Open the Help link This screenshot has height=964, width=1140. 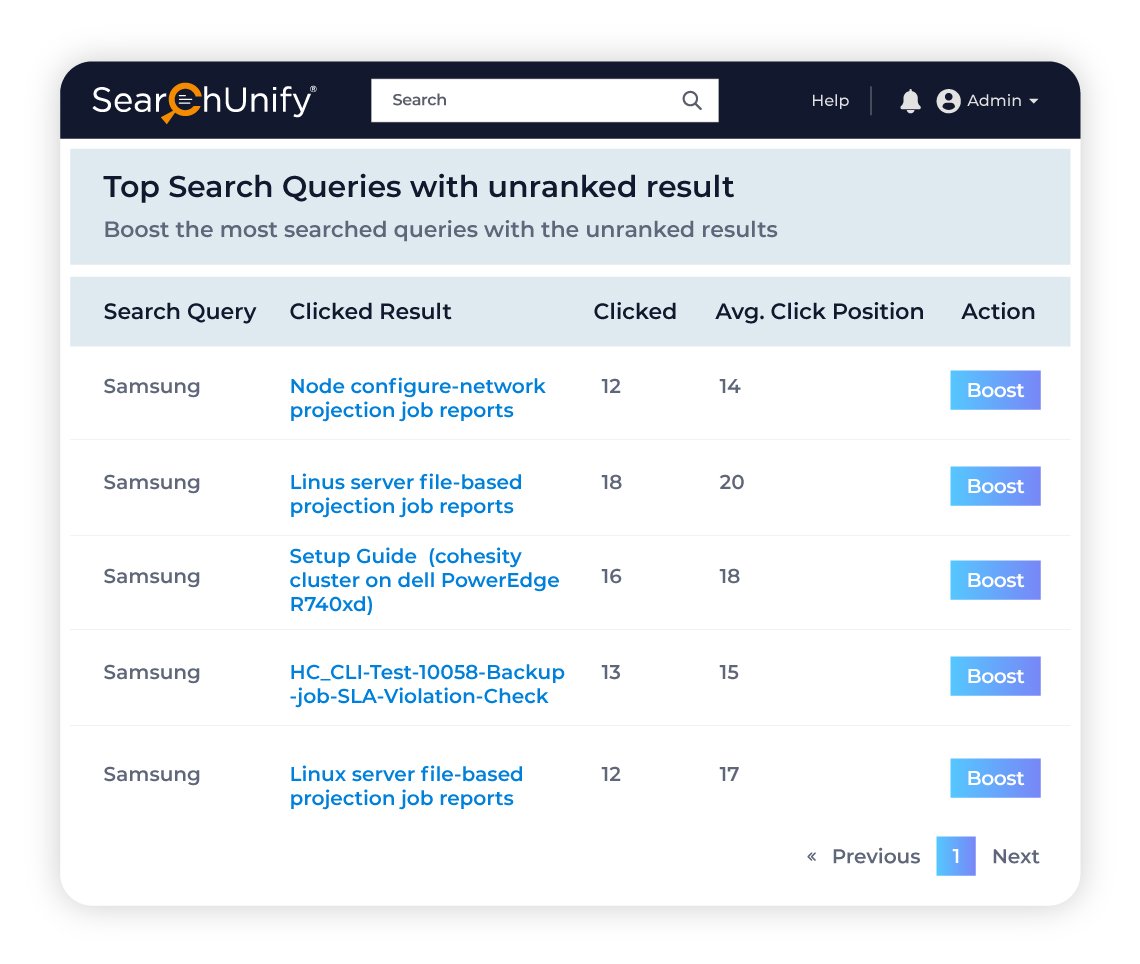coord(830,100)
